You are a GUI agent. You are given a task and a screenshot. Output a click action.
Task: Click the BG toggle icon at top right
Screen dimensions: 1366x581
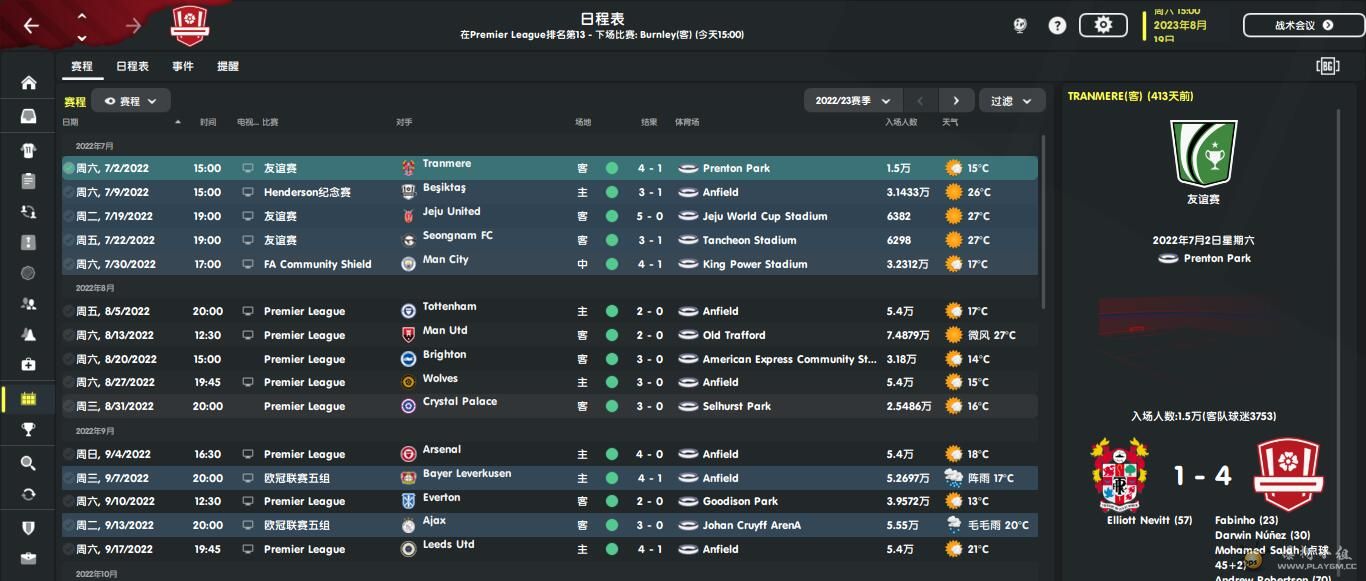point(1328,66)
